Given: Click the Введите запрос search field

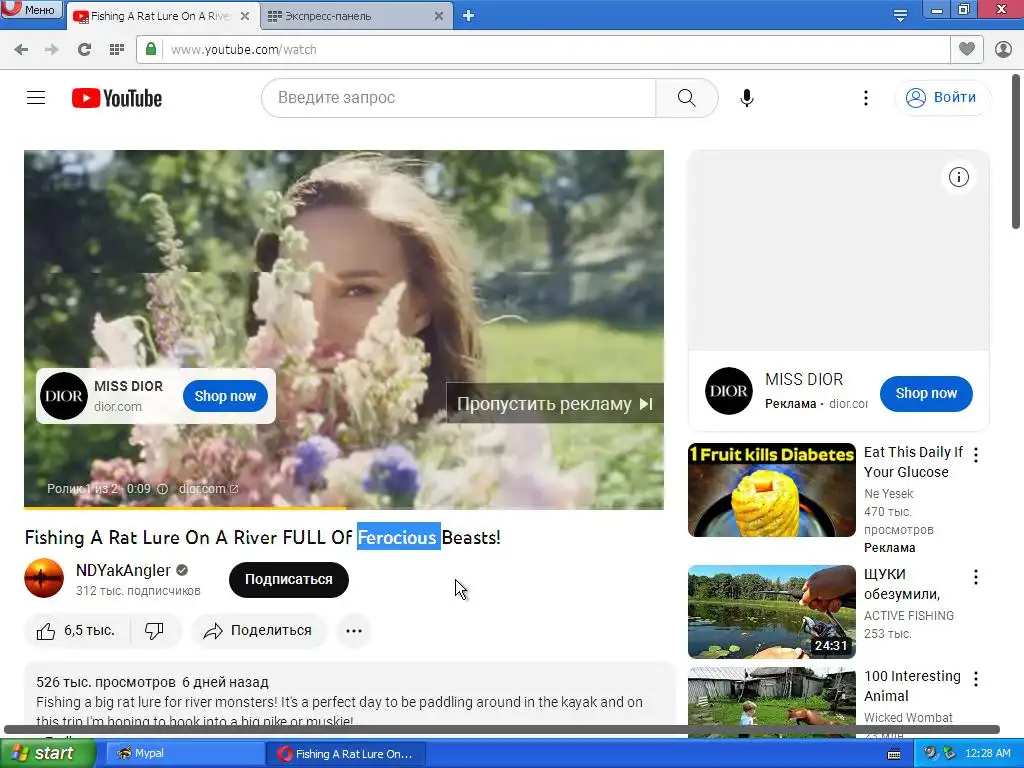Looking at the screenshot, I should (x=459, y=98).
